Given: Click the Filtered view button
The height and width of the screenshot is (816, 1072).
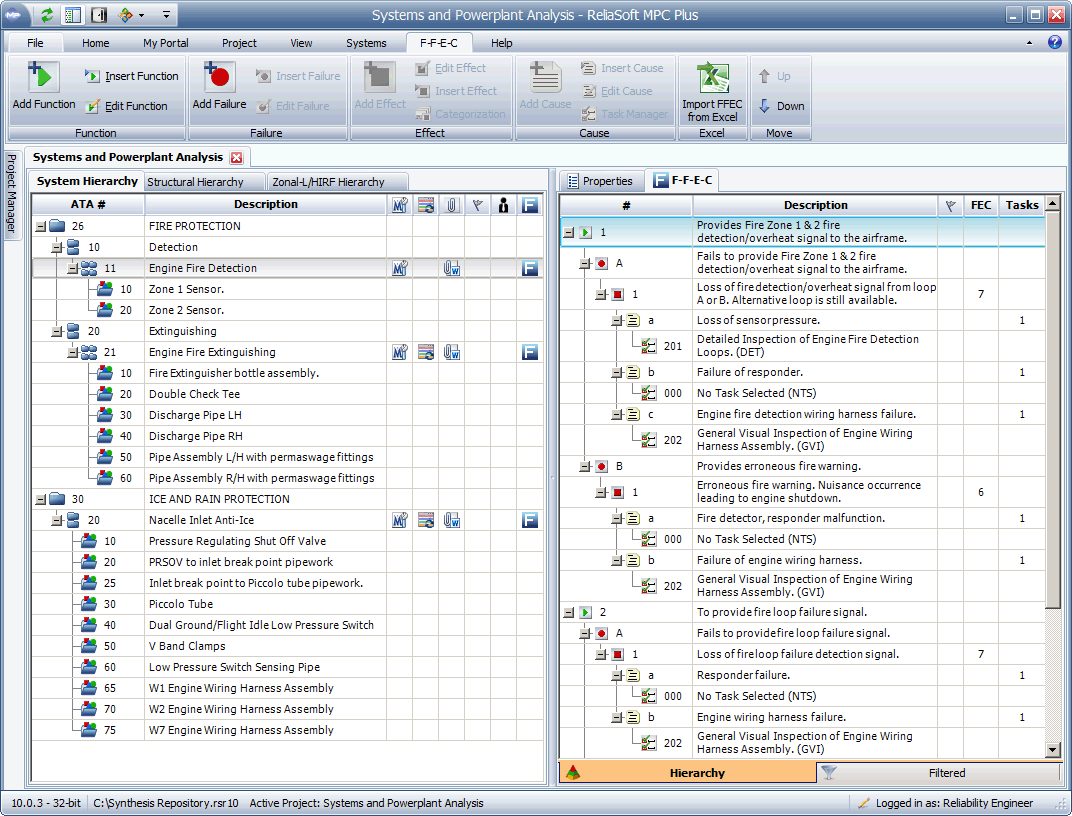Looking at the screenshot, I should pyautogui.click(x=945, y=773).
